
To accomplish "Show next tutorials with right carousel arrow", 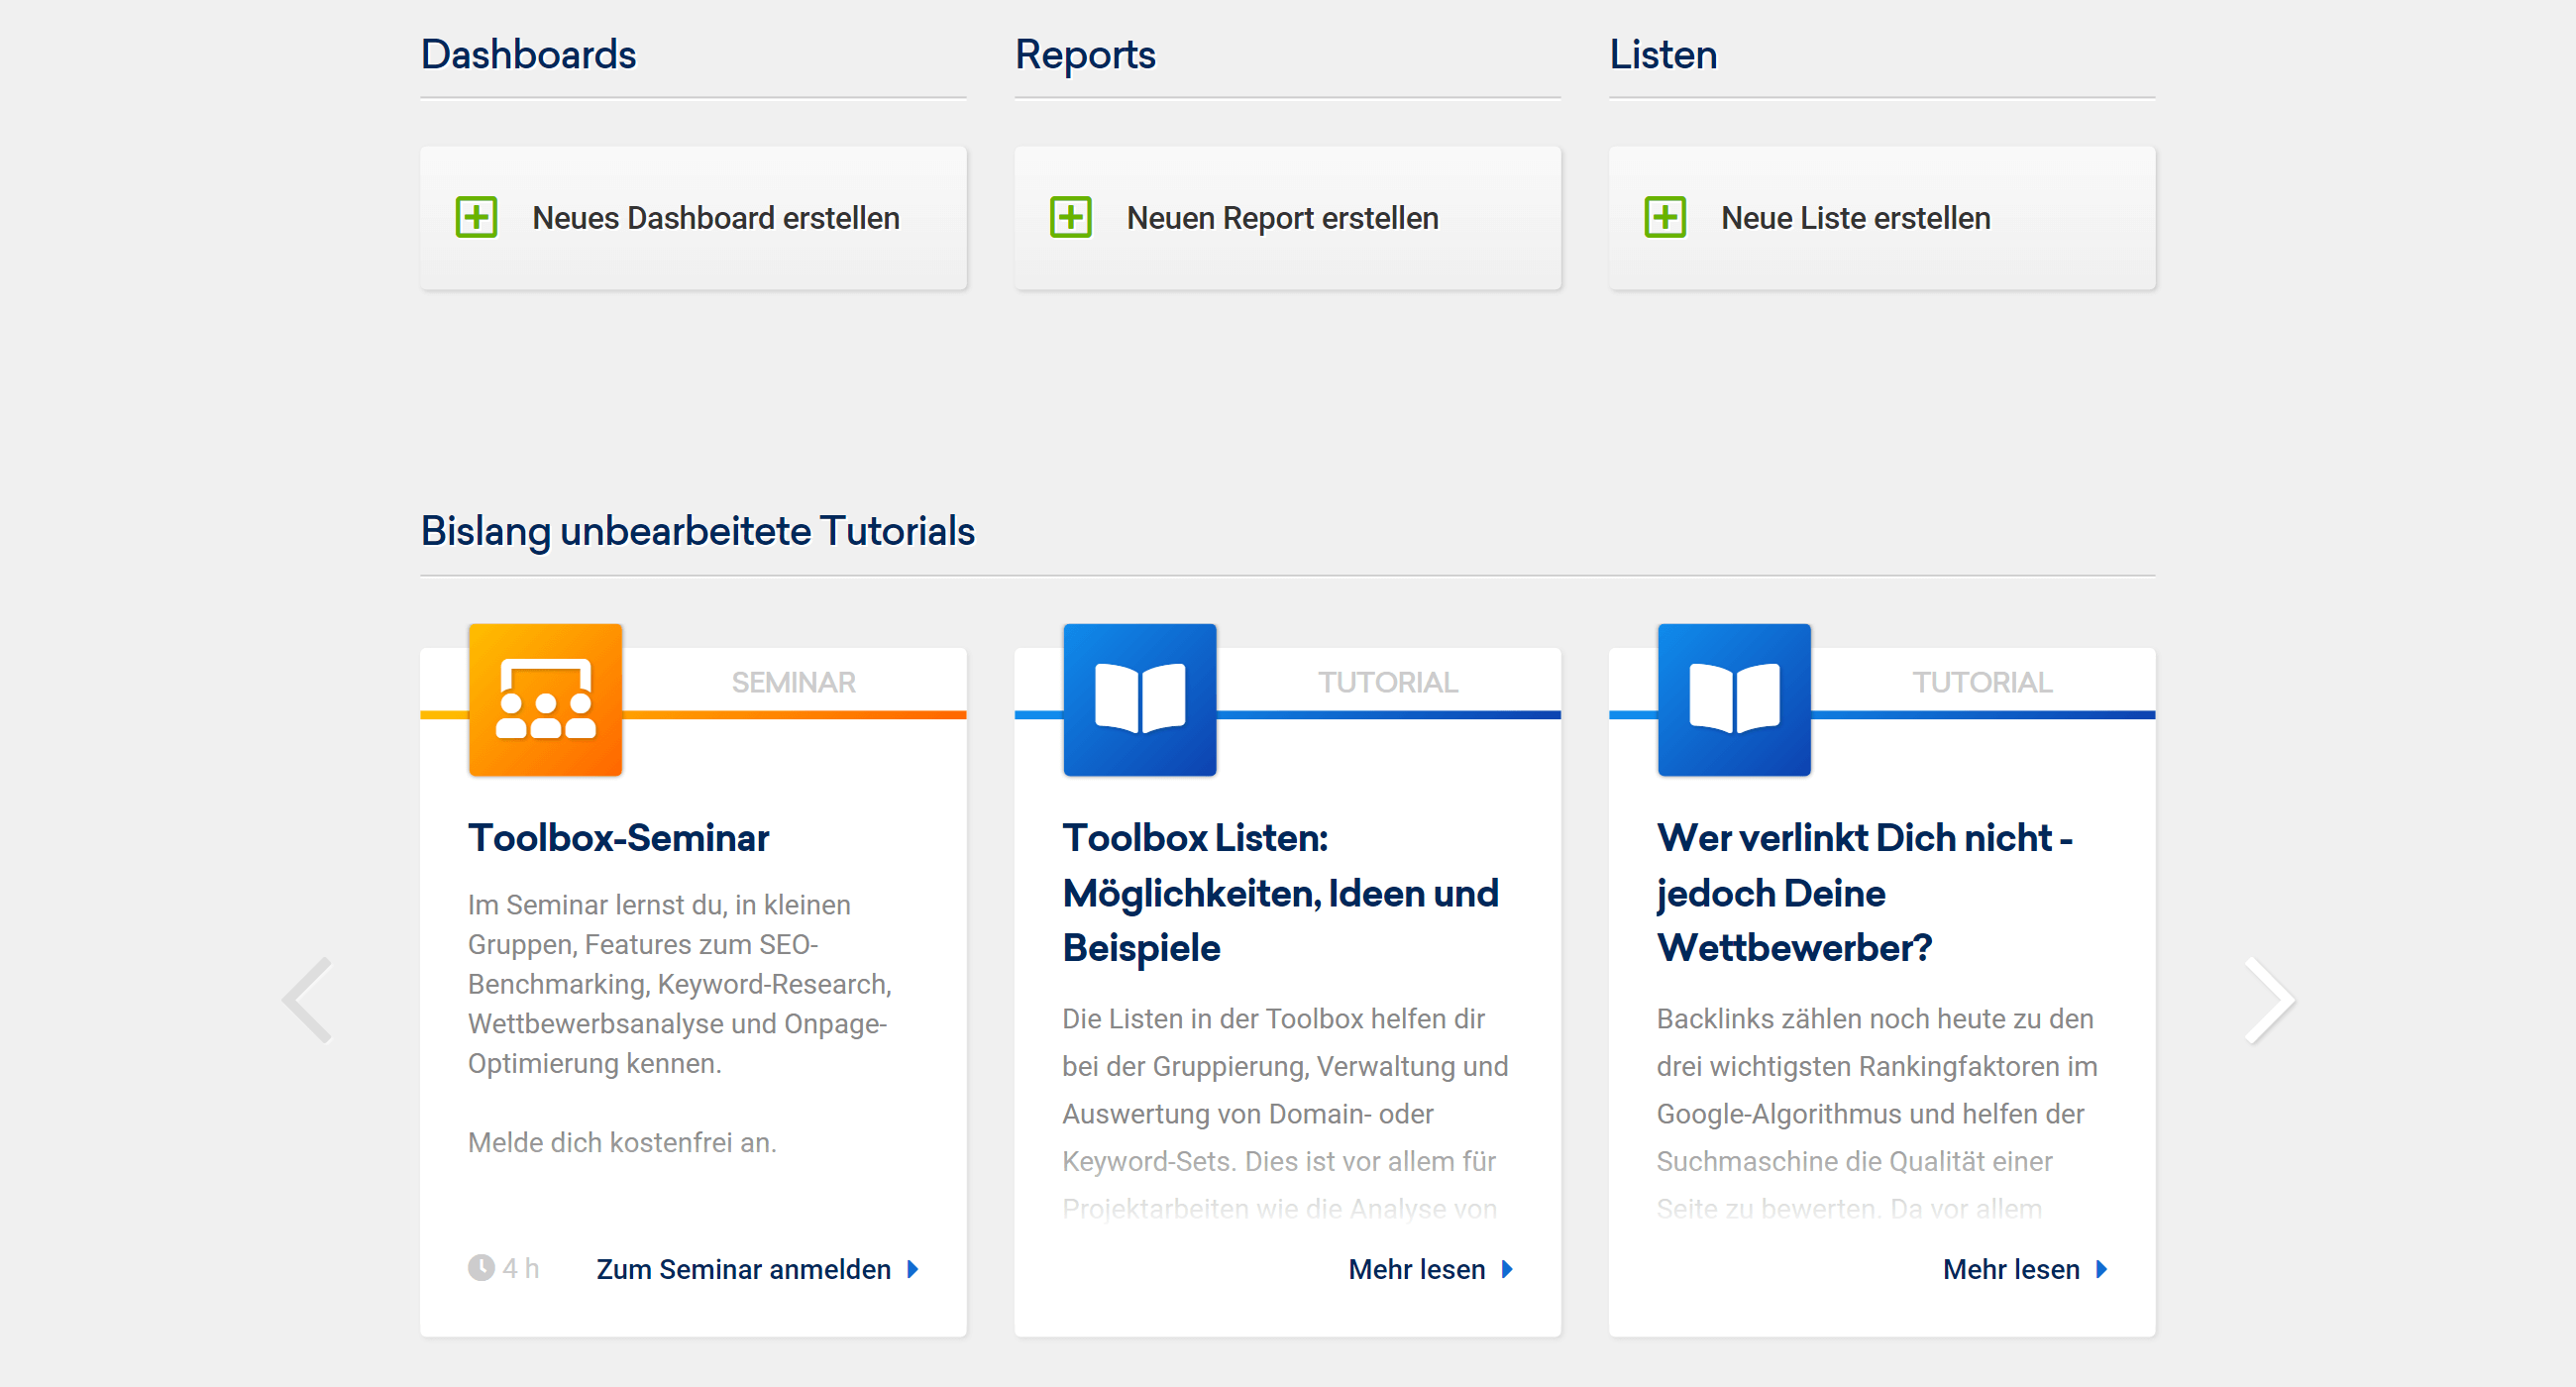I will [2268, 1000].
